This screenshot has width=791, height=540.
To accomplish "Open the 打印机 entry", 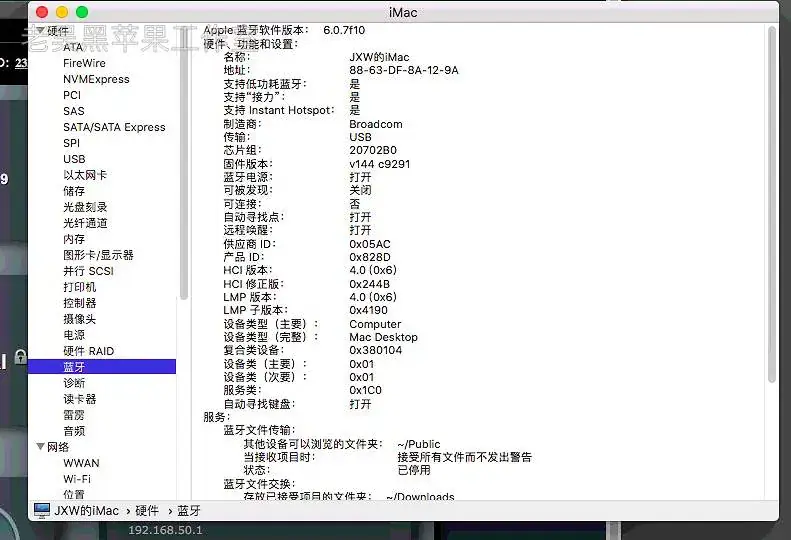I will [79, 287].
